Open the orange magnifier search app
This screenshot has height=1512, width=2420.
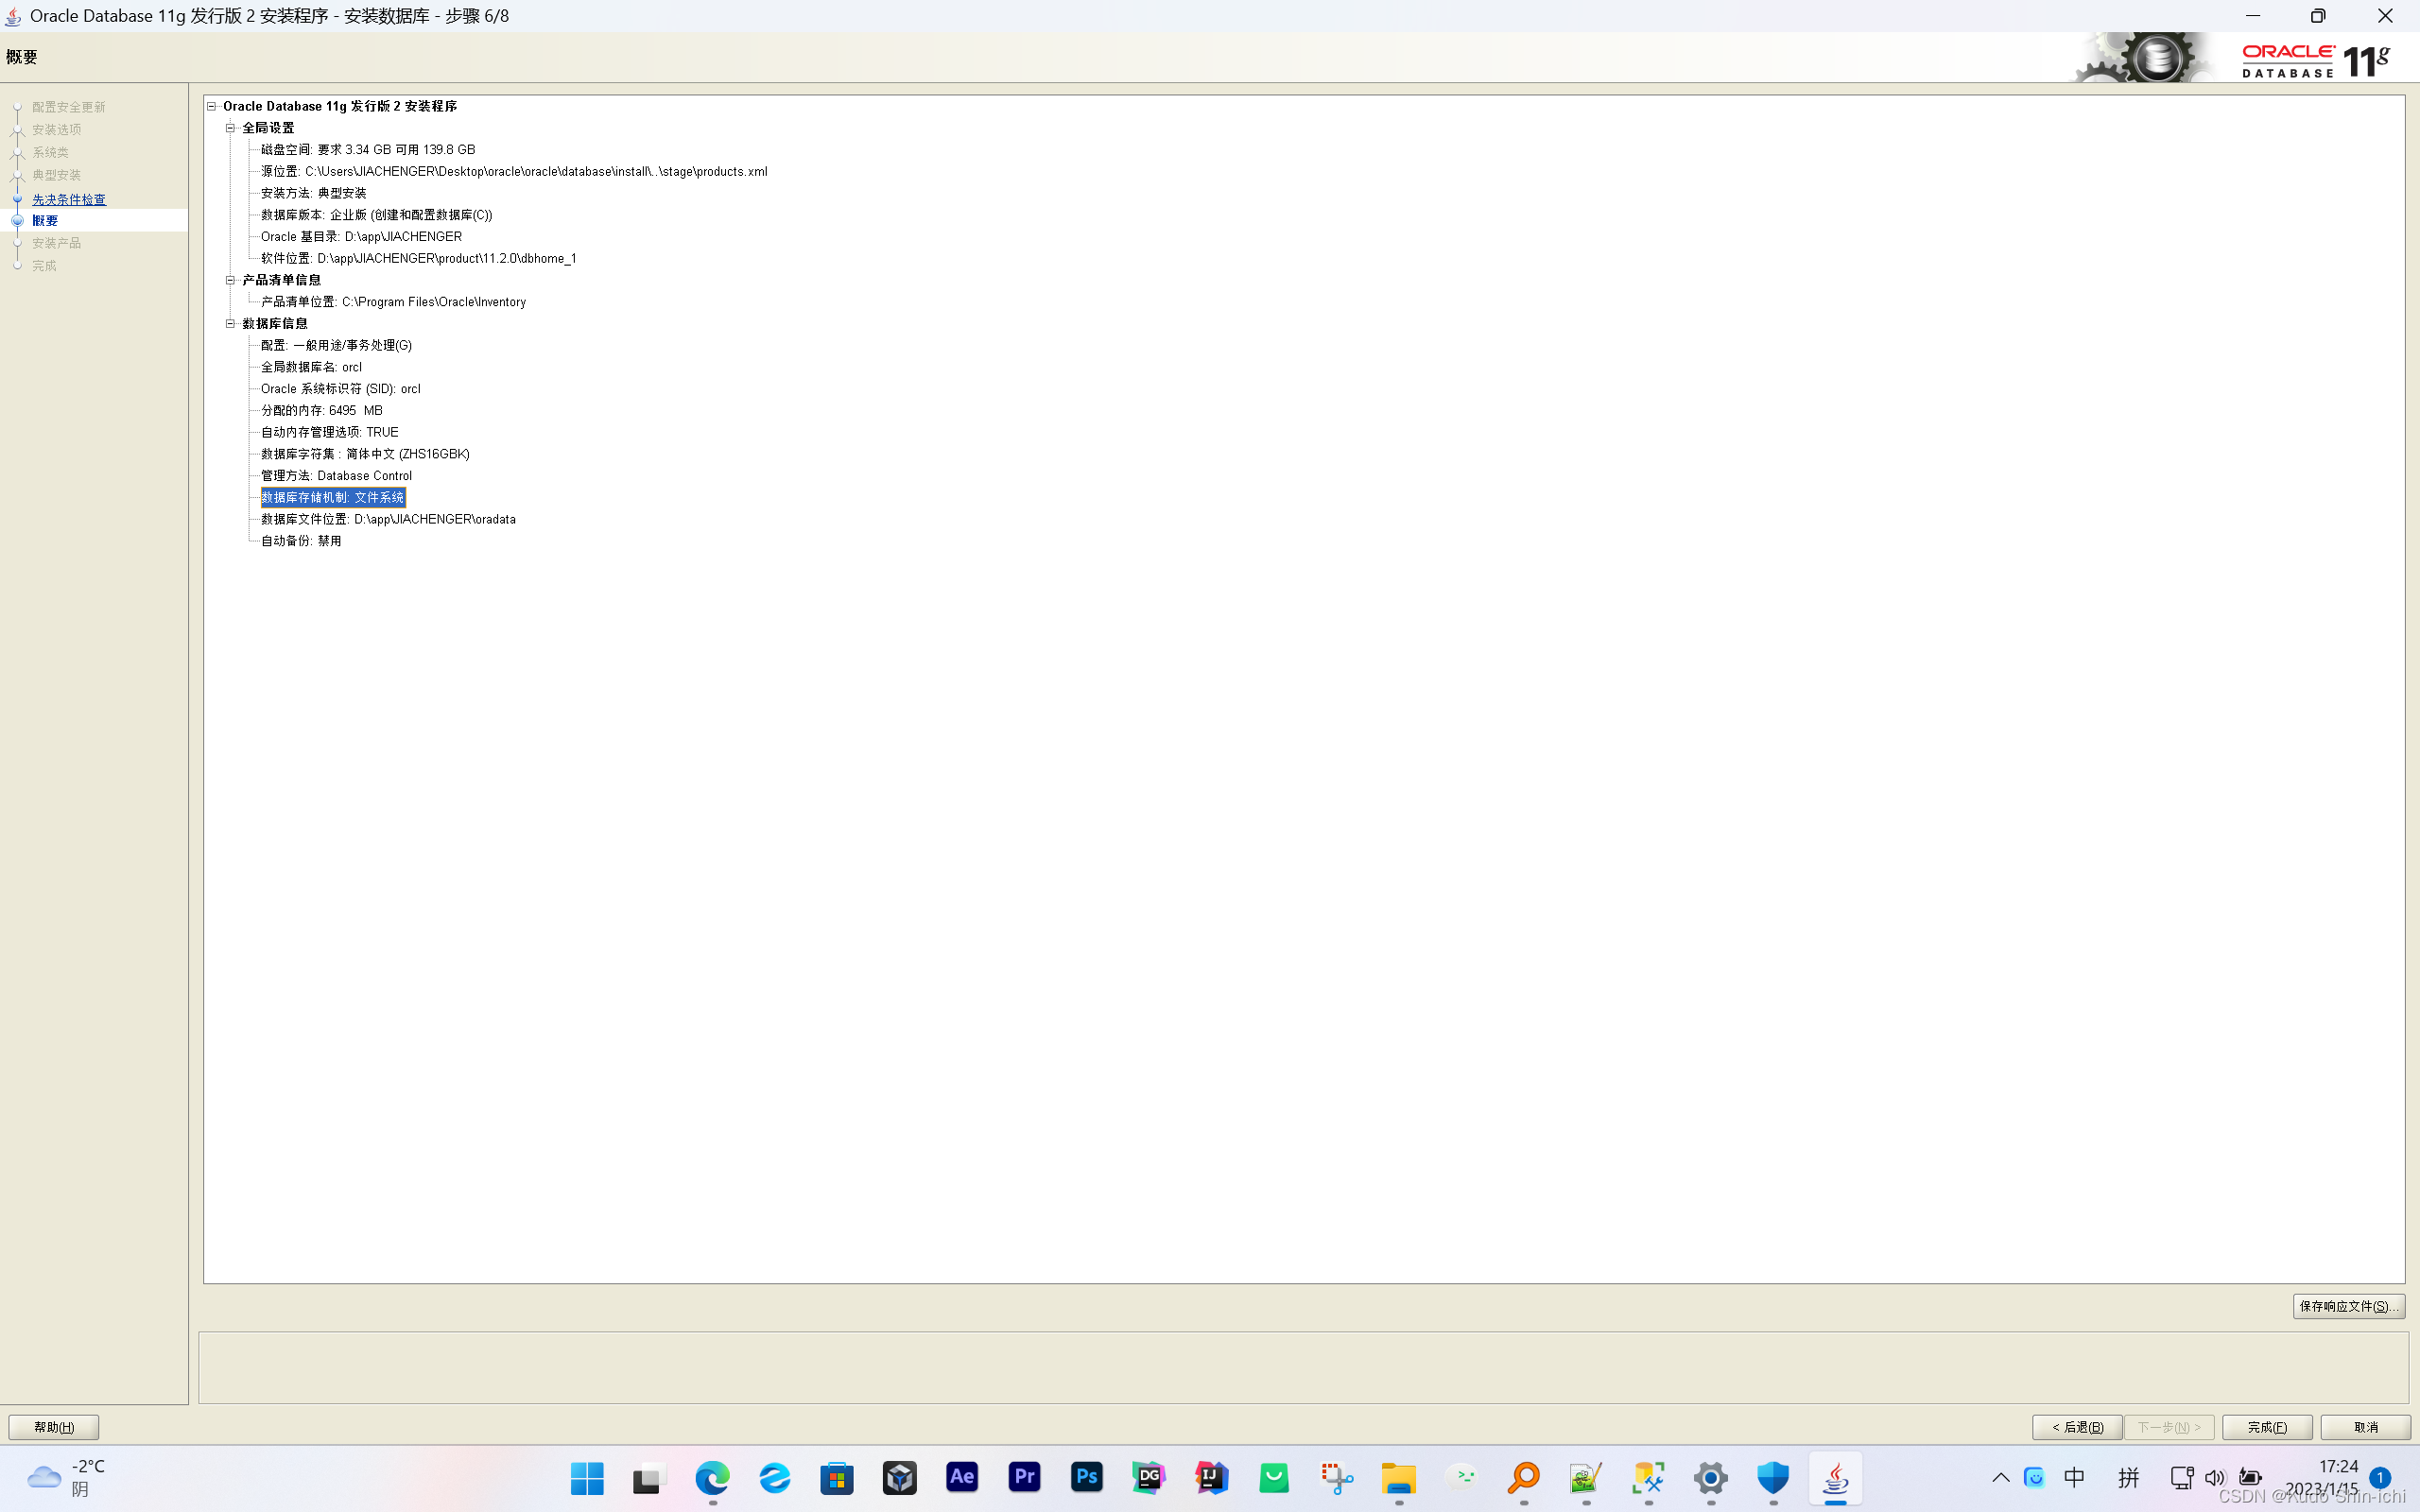[x=1524, y=1478]
